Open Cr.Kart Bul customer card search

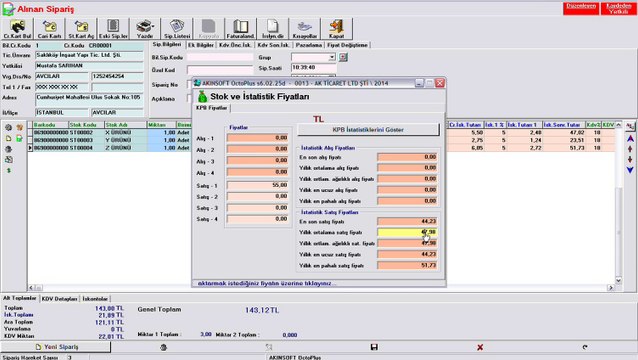pos(17,28)
